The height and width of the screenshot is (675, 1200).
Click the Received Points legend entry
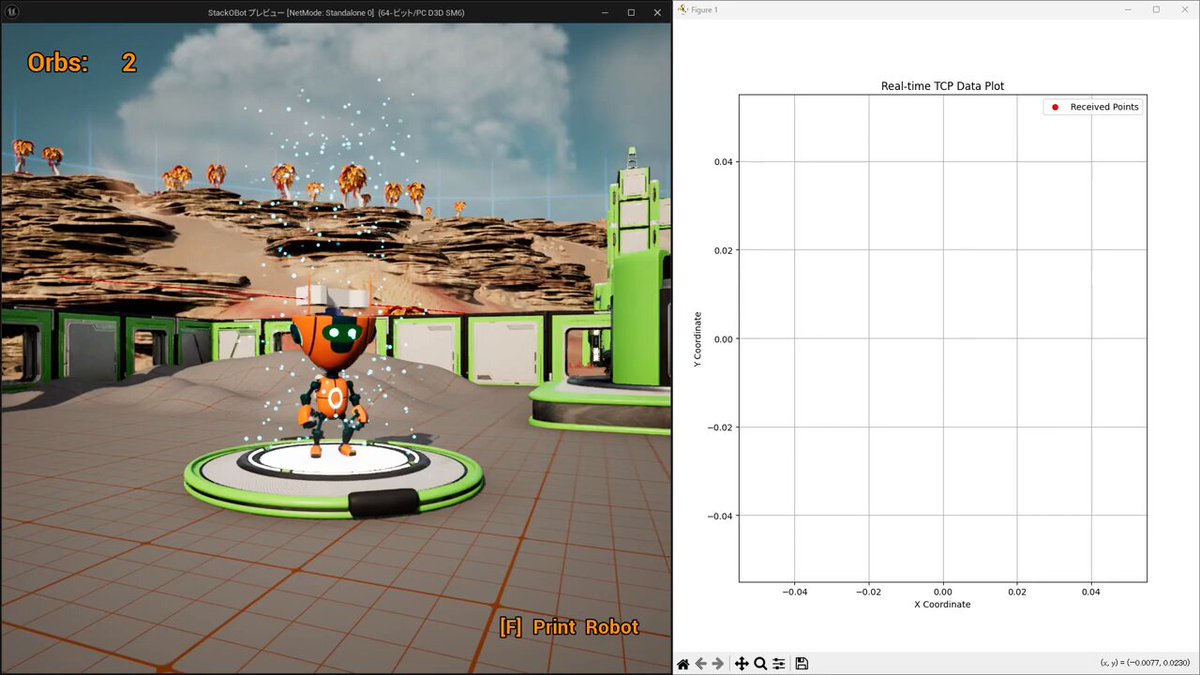pyautogui.click(x=1093, y=107)
